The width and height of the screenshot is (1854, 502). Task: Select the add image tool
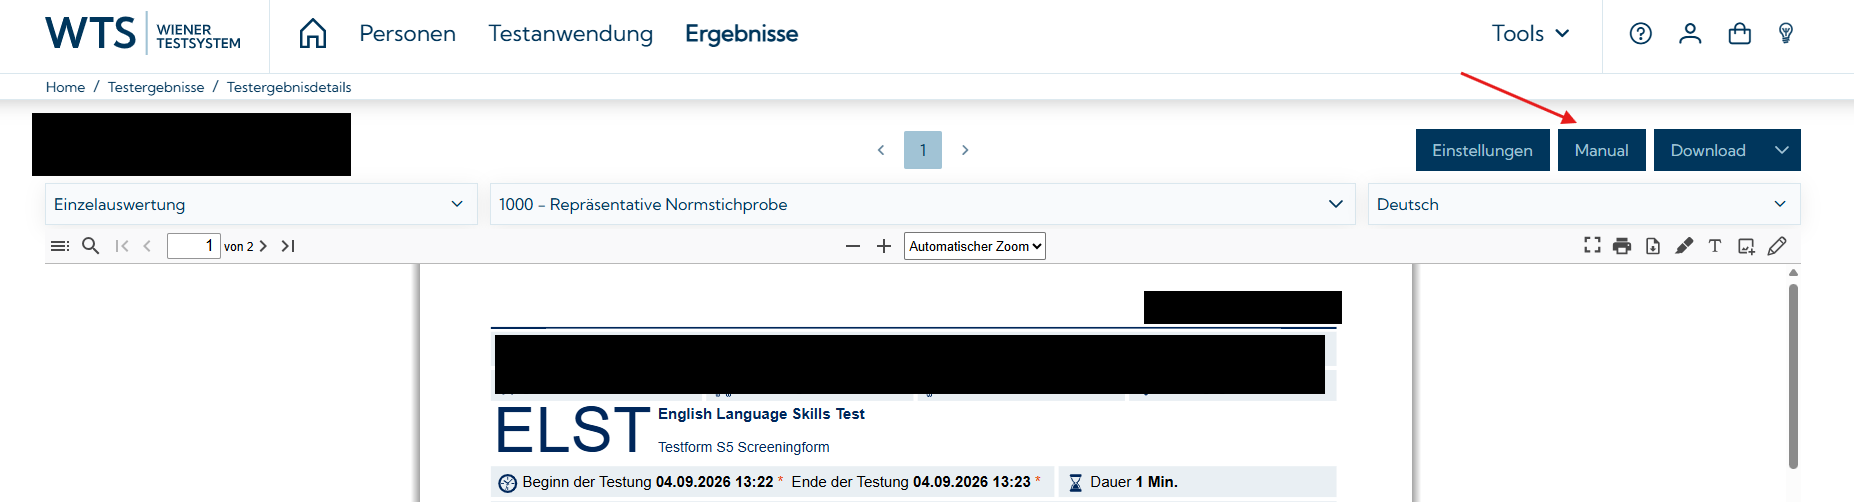[x=1746, y=246]
